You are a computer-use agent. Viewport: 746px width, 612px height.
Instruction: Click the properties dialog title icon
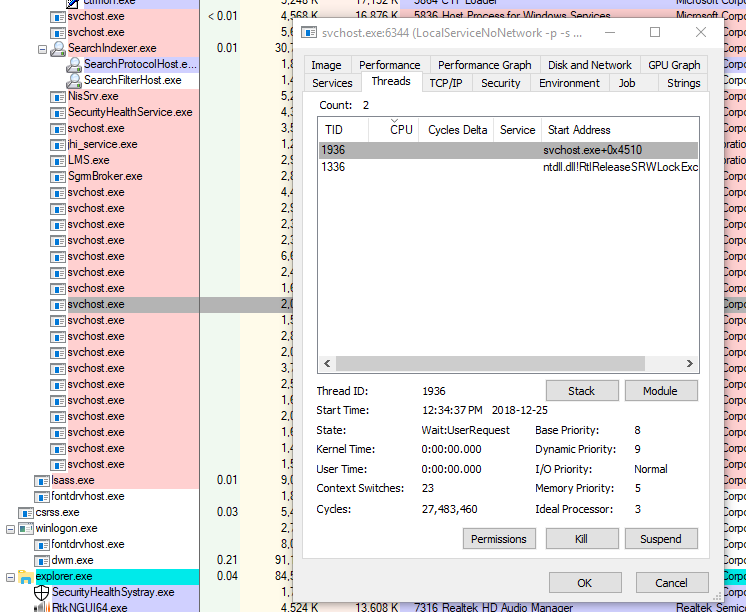[309, 32]
